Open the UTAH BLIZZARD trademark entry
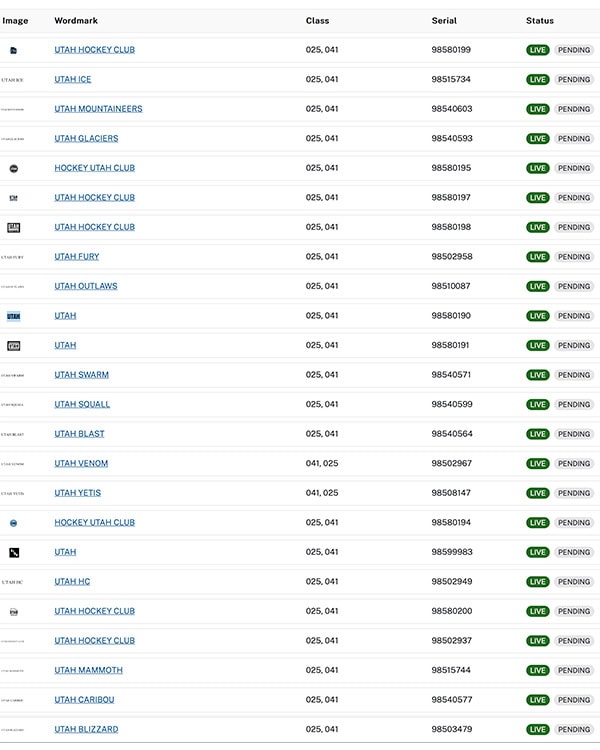Image resolution: width=600 pixels, height=750 pixels. pyautogui.click(x=86, y=729)
